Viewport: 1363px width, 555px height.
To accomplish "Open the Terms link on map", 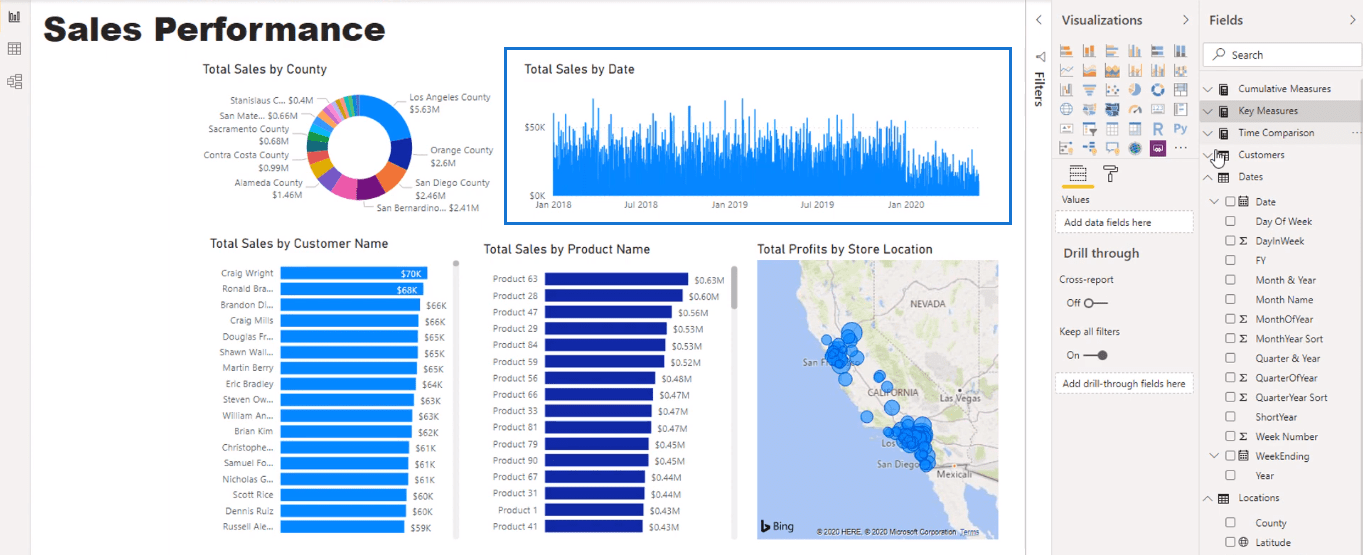I will pos(969,532).
